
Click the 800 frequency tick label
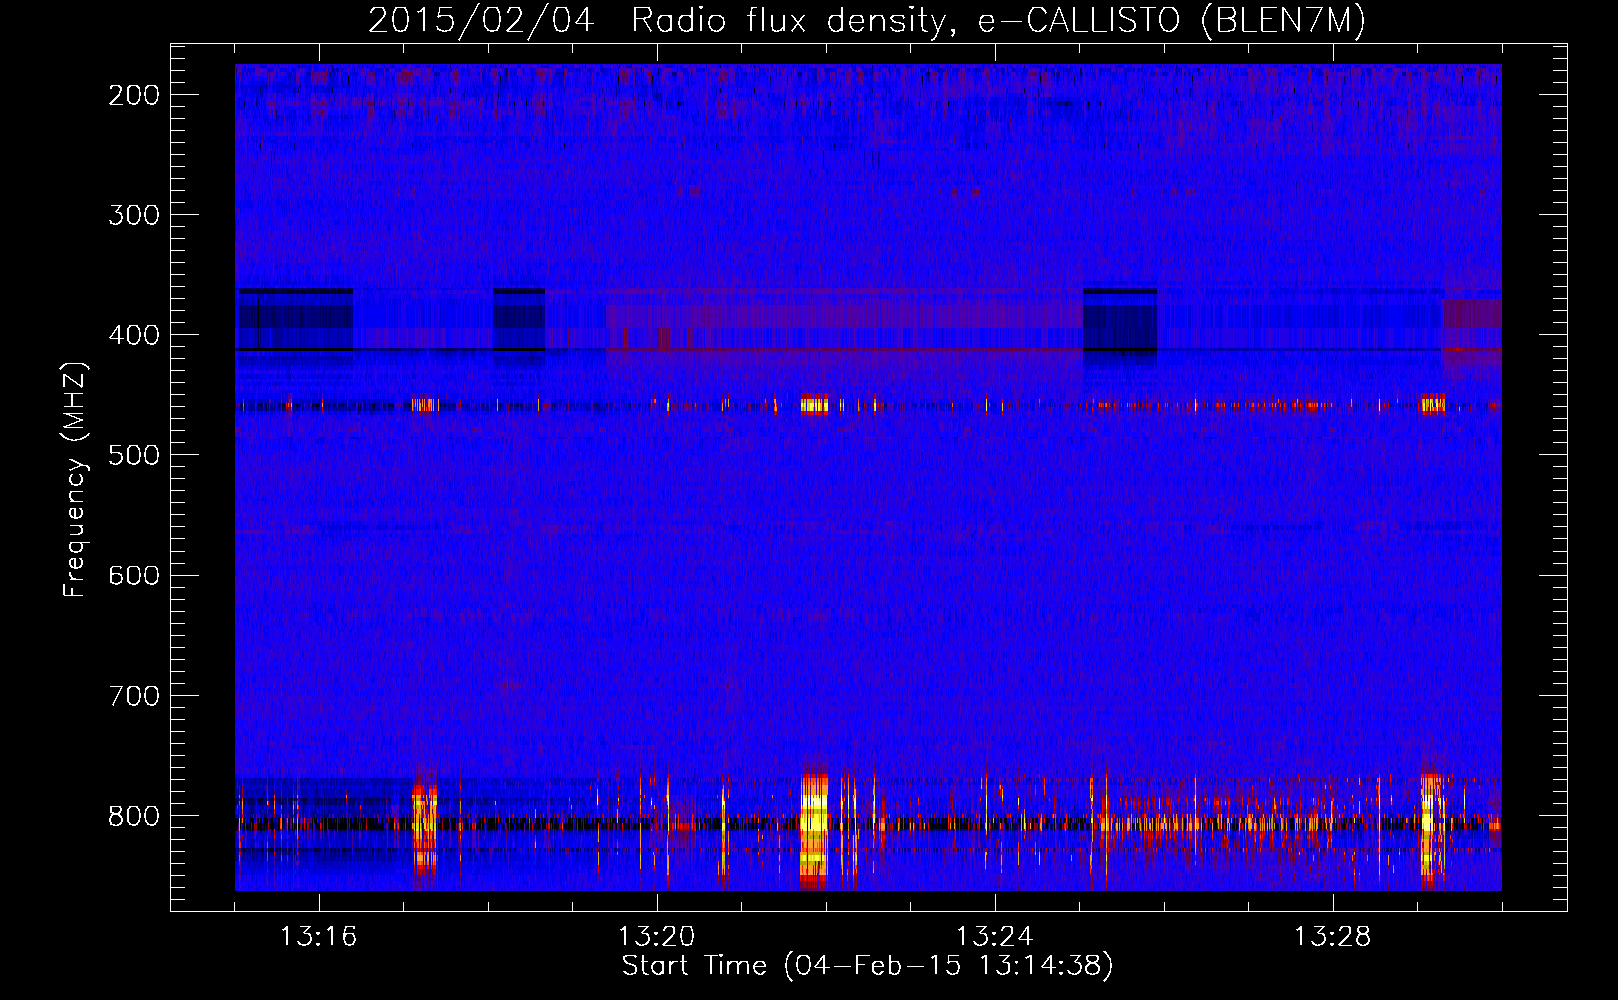pos(134,815)
